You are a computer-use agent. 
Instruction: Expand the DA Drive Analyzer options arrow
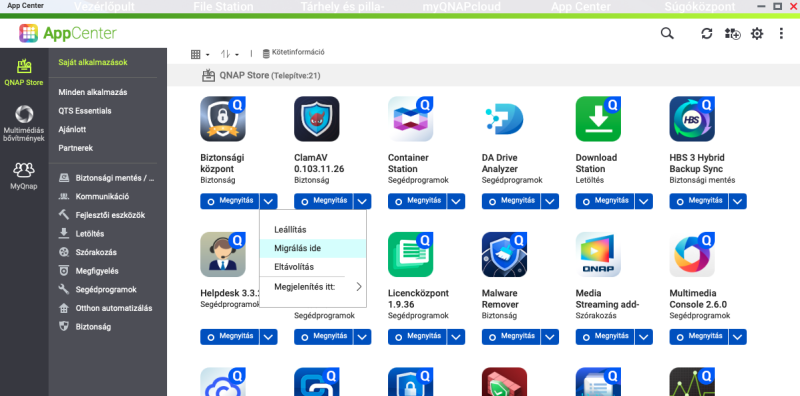pyautogui.click(x=550, y=201)
